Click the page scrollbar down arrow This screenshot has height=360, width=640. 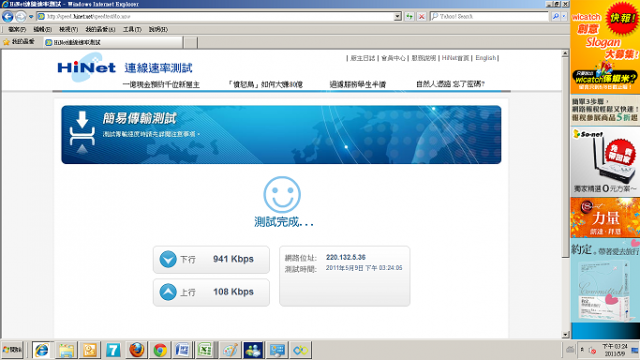click(565, 335)
